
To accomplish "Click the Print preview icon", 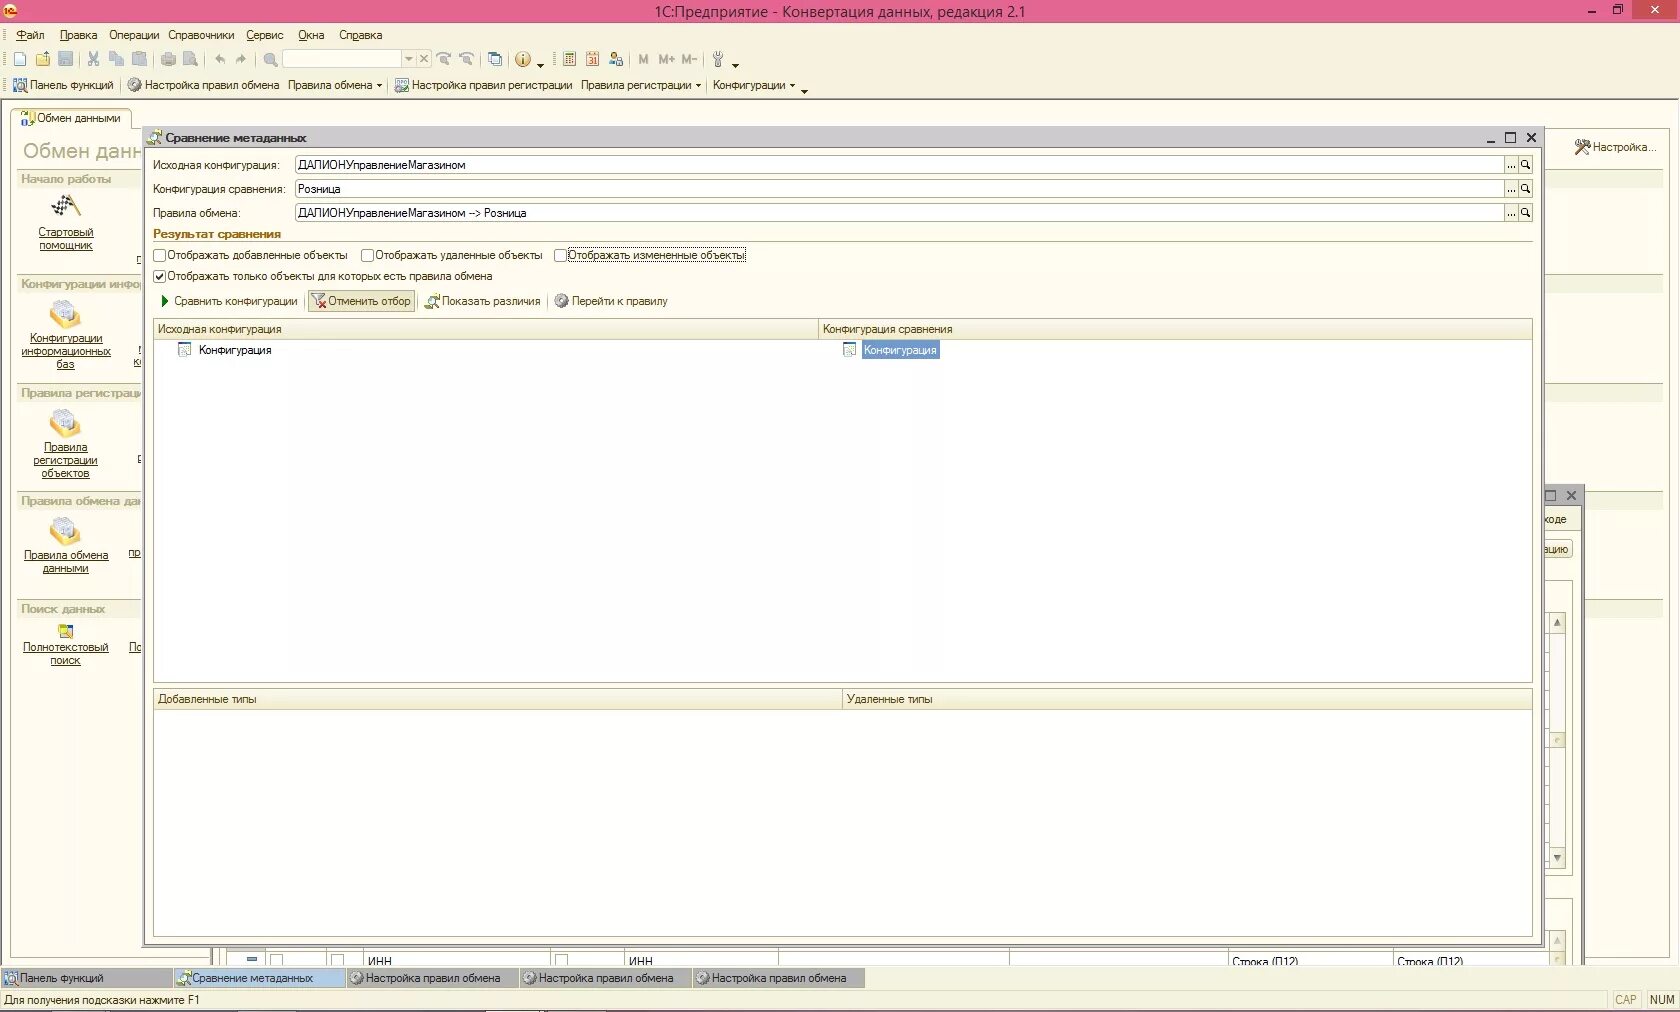I will point(190,59).
